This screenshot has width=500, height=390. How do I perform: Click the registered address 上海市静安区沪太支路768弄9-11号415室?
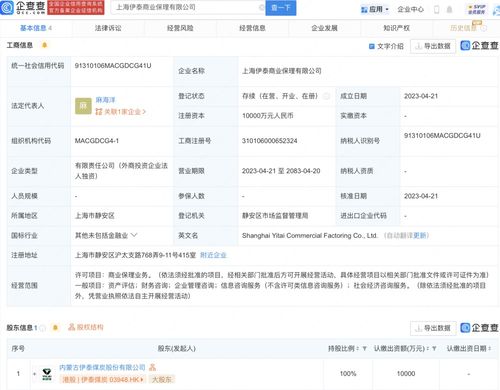pyautogui.click(x=135, y=255)
